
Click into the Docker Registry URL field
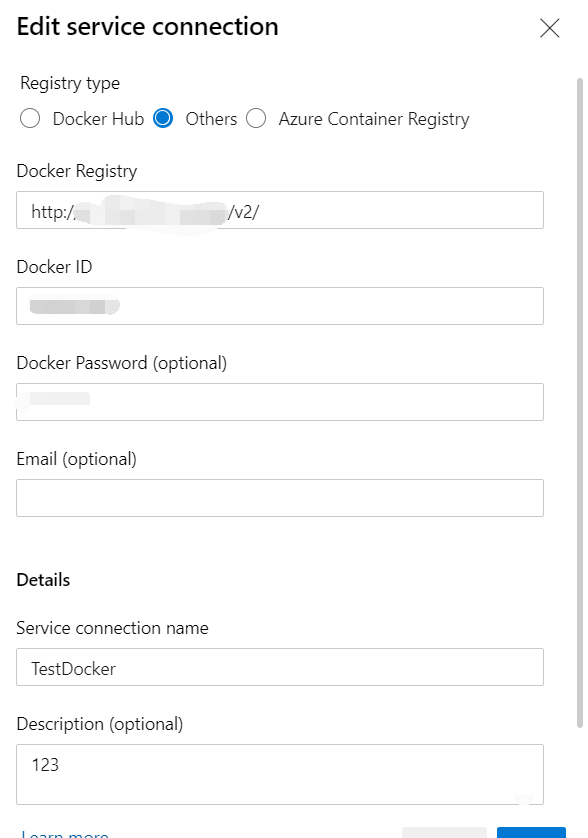[280, 210]
